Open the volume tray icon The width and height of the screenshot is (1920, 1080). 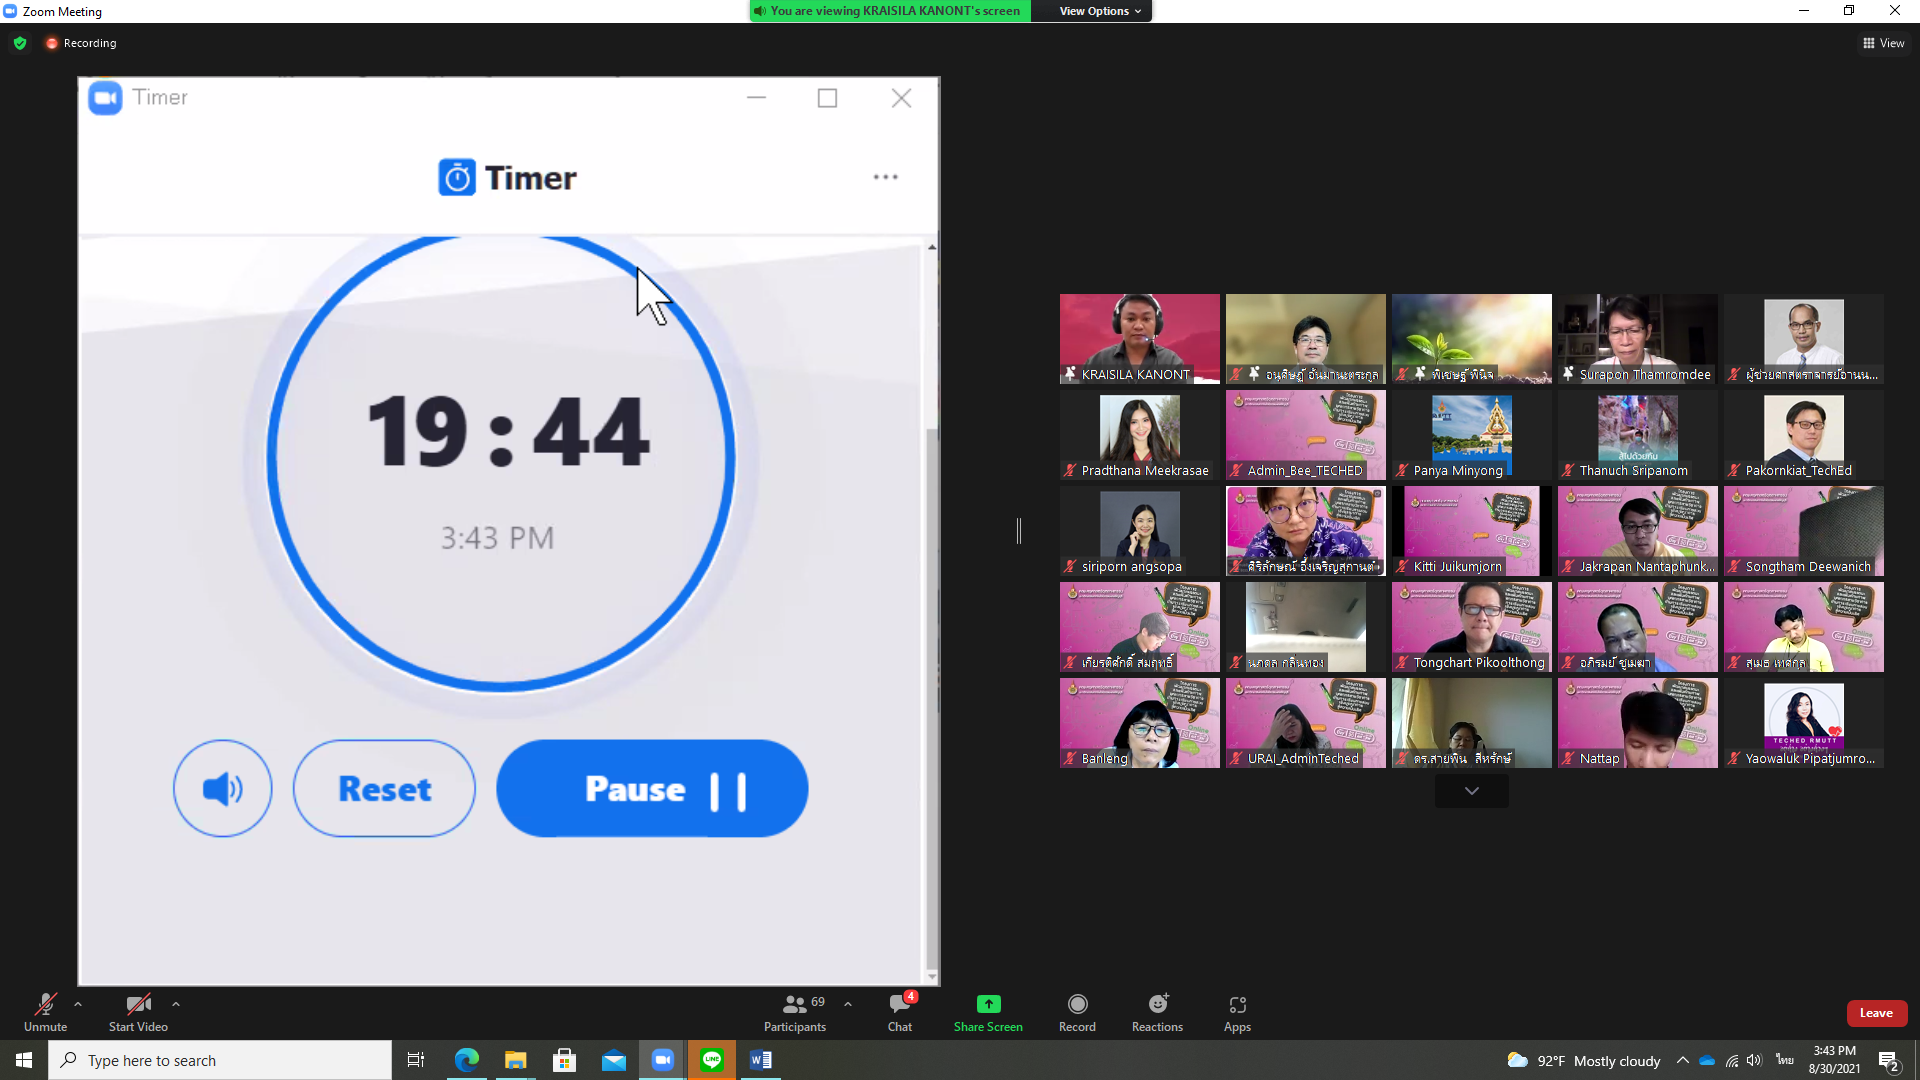click(x=1754, y=1060)
